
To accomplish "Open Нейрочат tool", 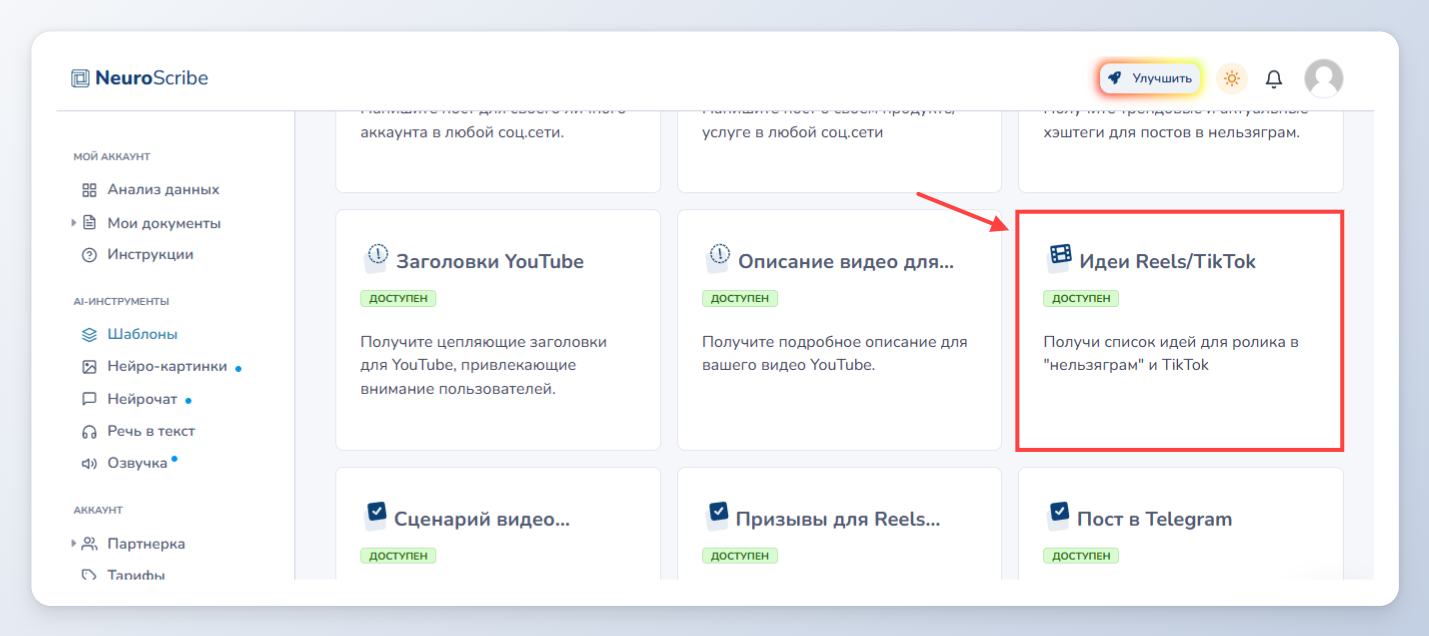I will point(142,399).
